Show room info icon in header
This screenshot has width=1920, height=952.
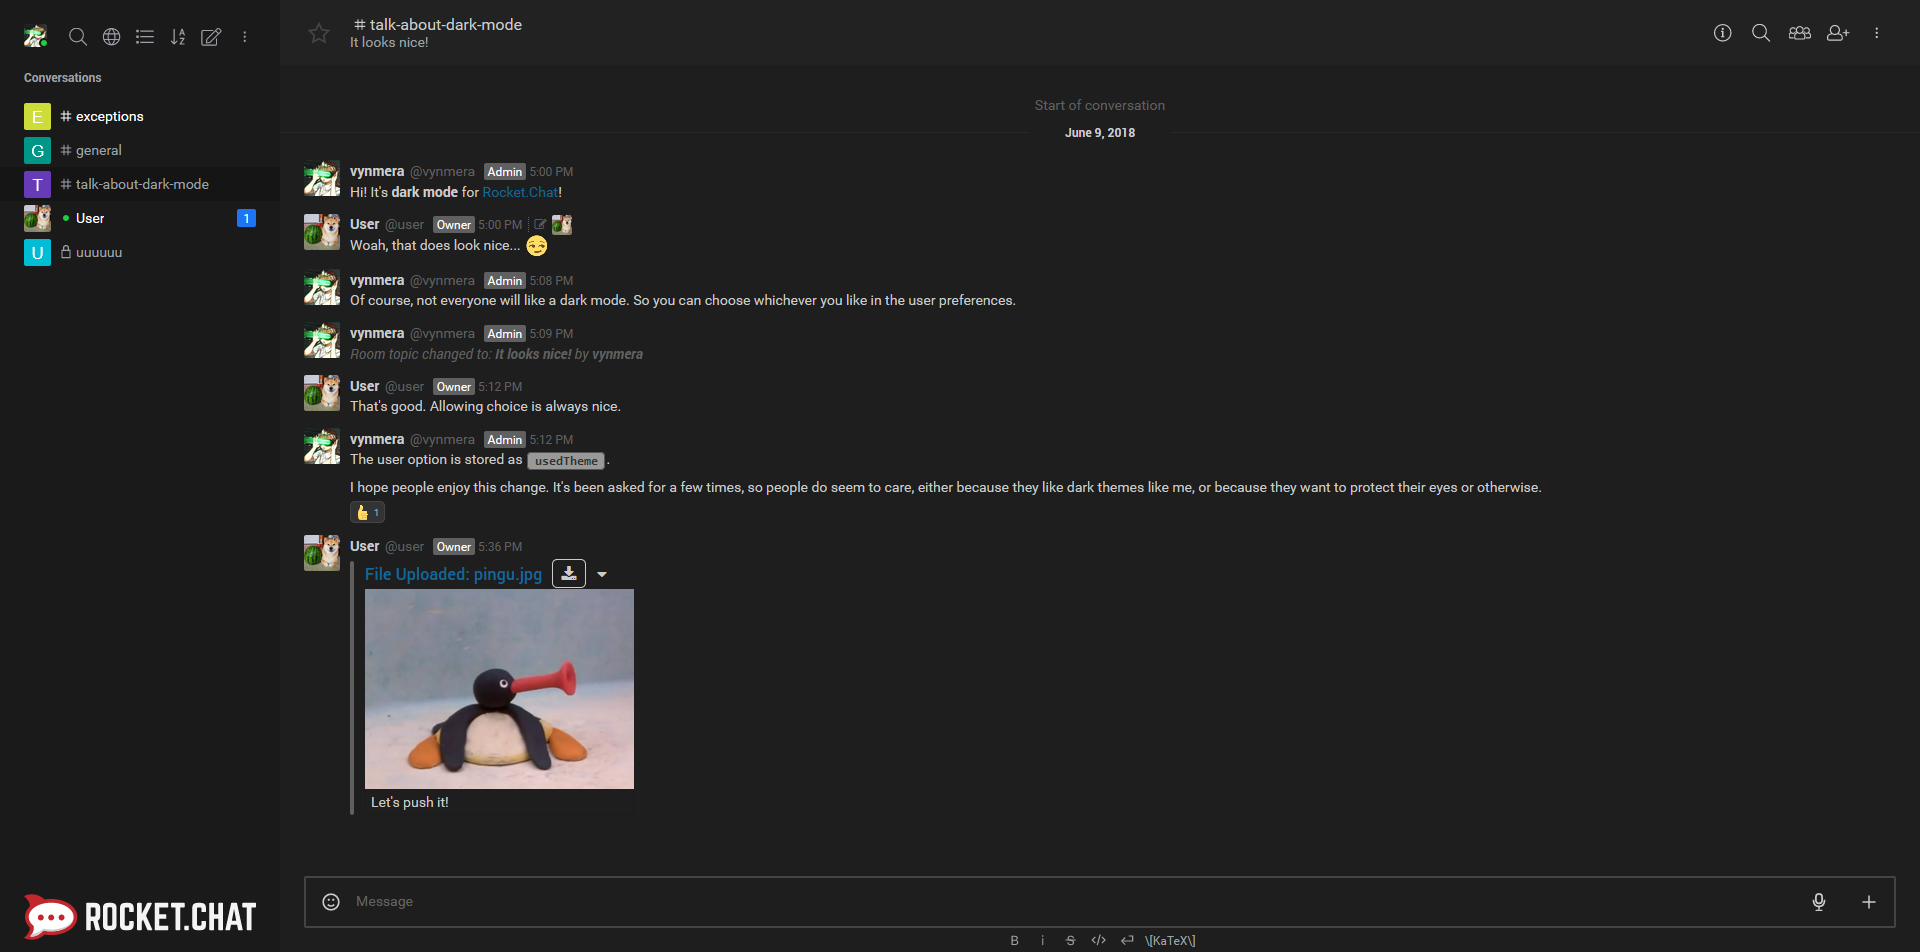pos(1722,33)
